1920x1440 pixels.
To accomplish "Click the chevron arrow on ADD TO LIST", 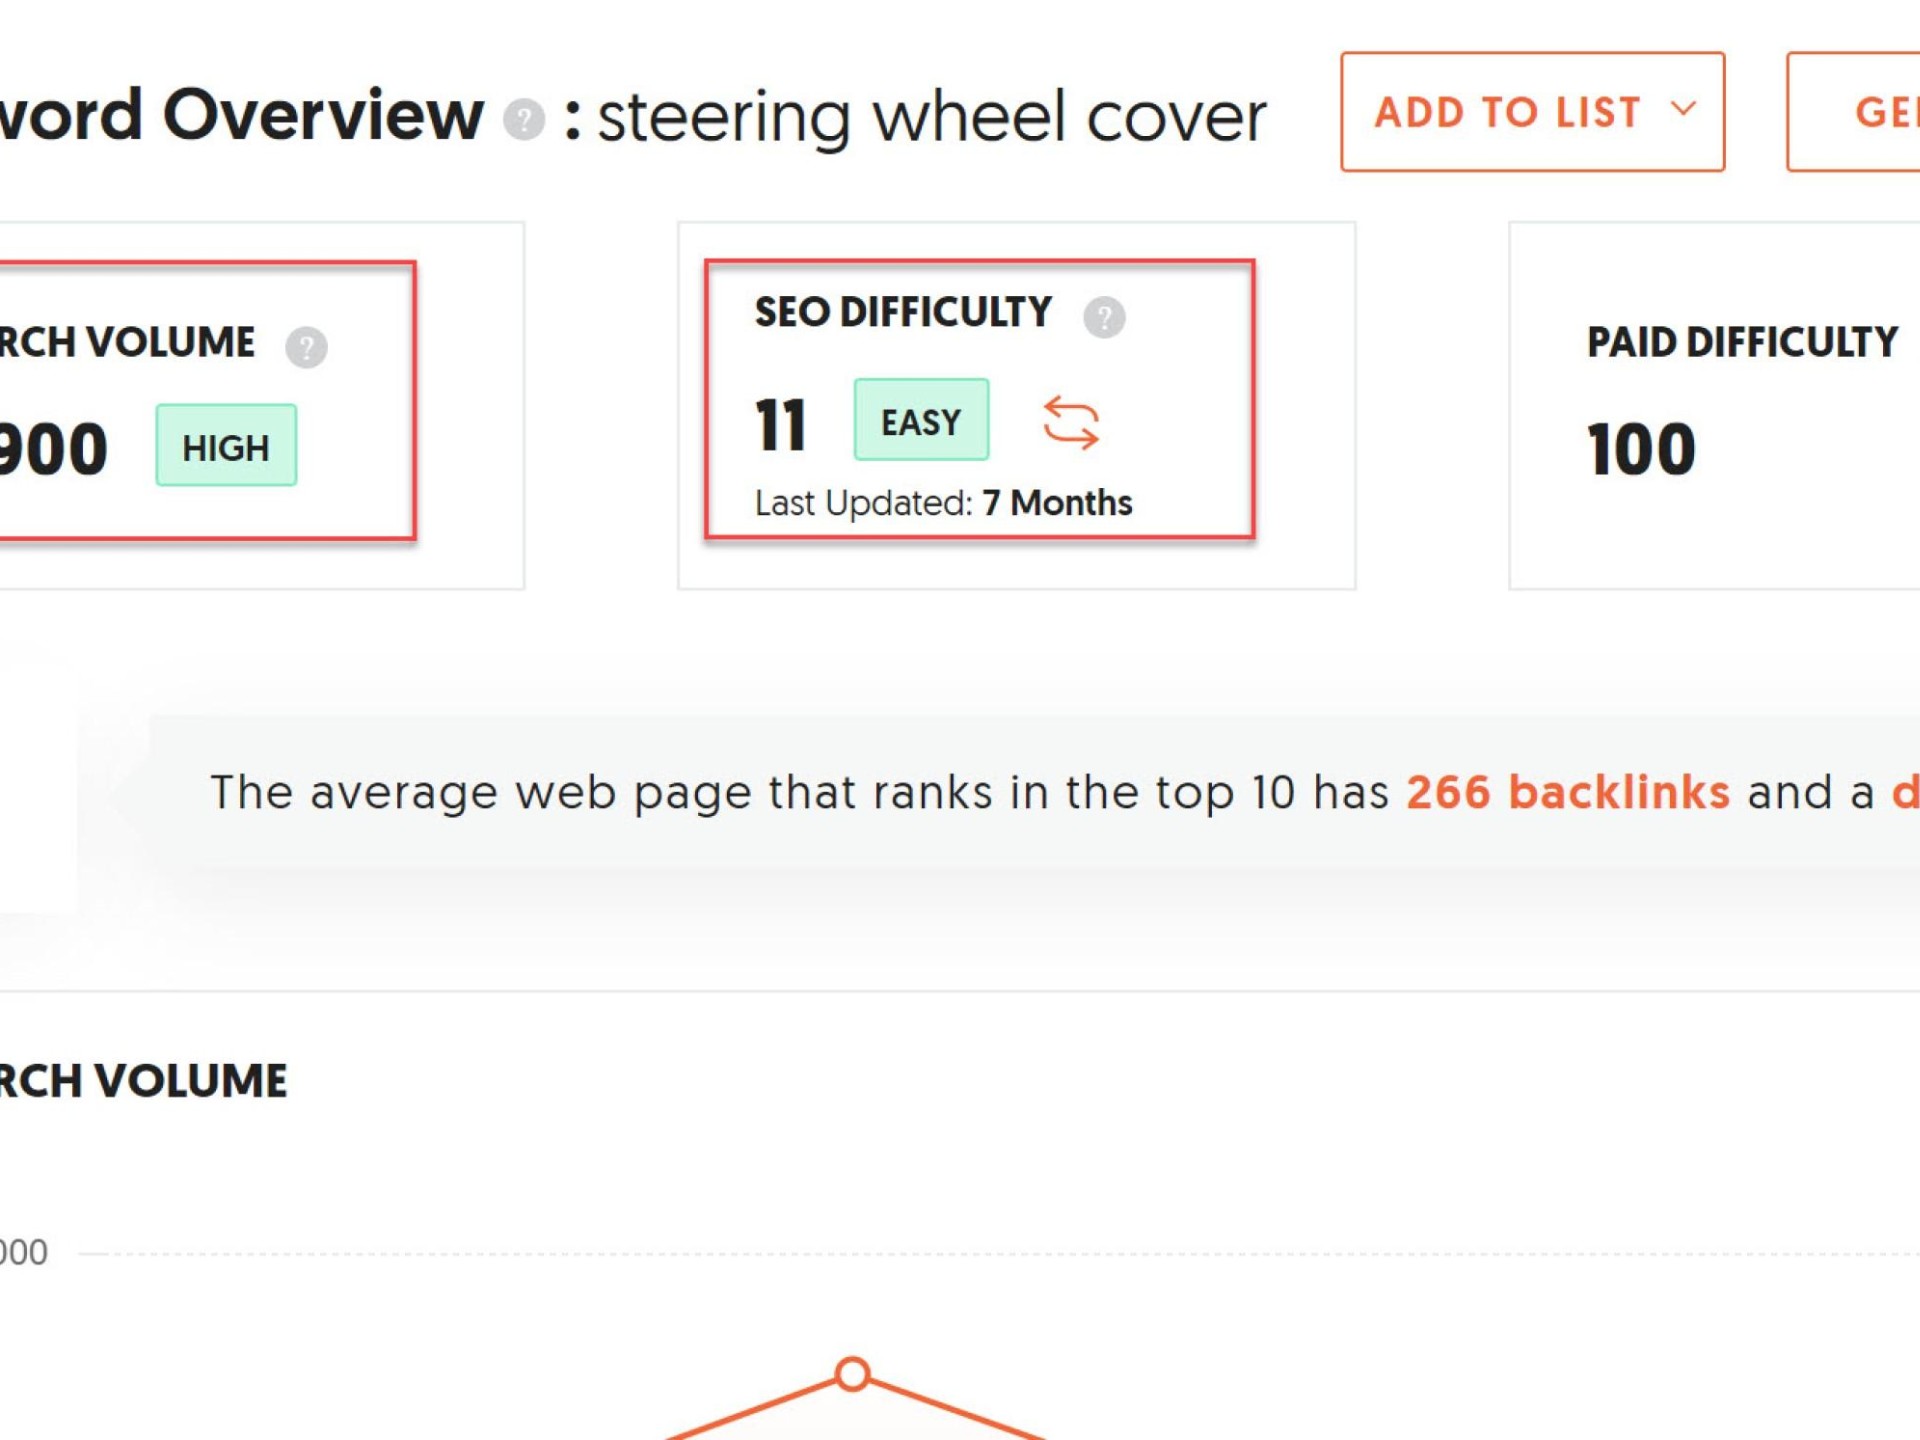I will 1684,109.
